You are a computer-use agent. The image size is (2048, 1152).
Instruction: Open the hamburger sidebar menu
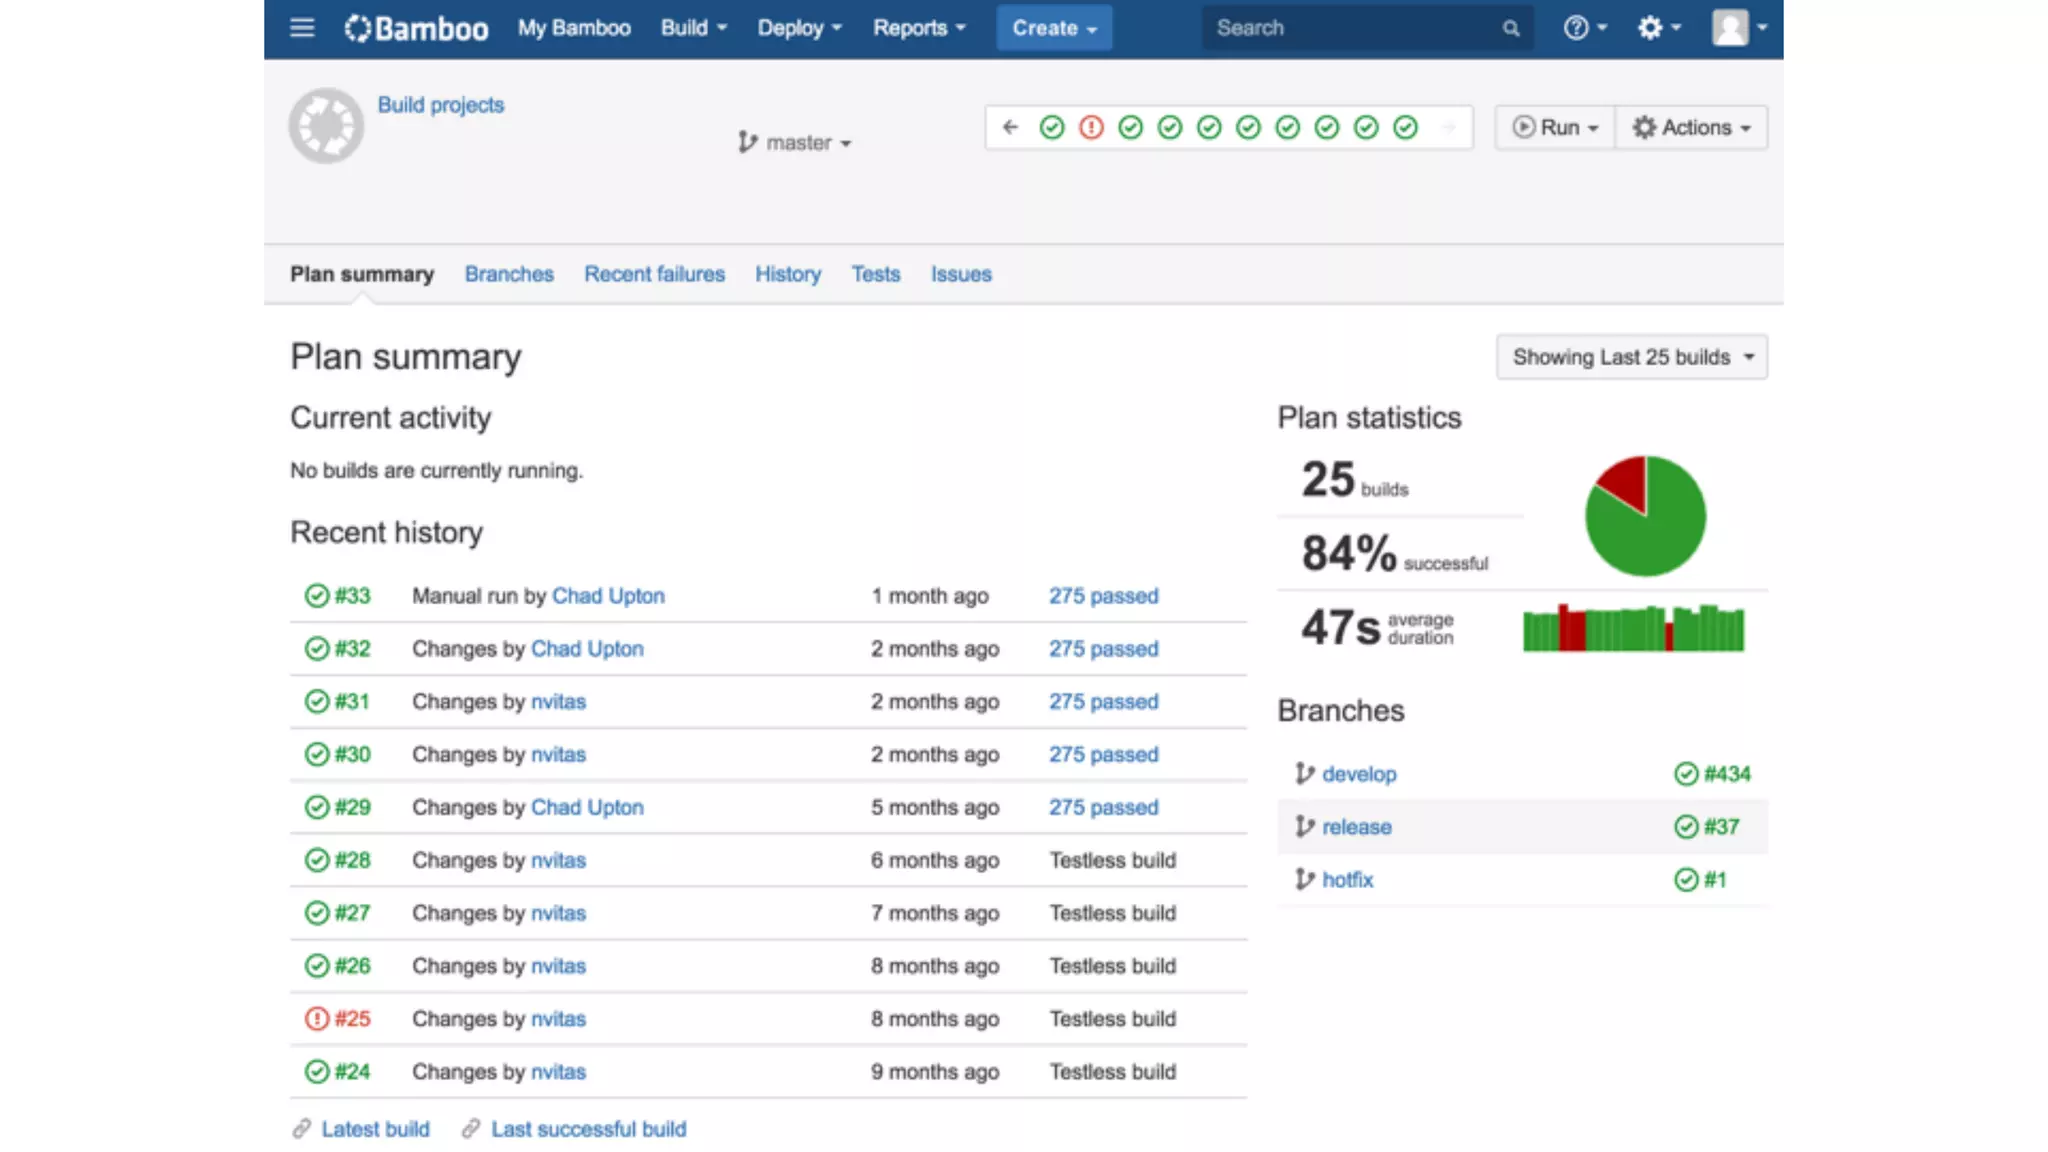click(x=302, y=28)
